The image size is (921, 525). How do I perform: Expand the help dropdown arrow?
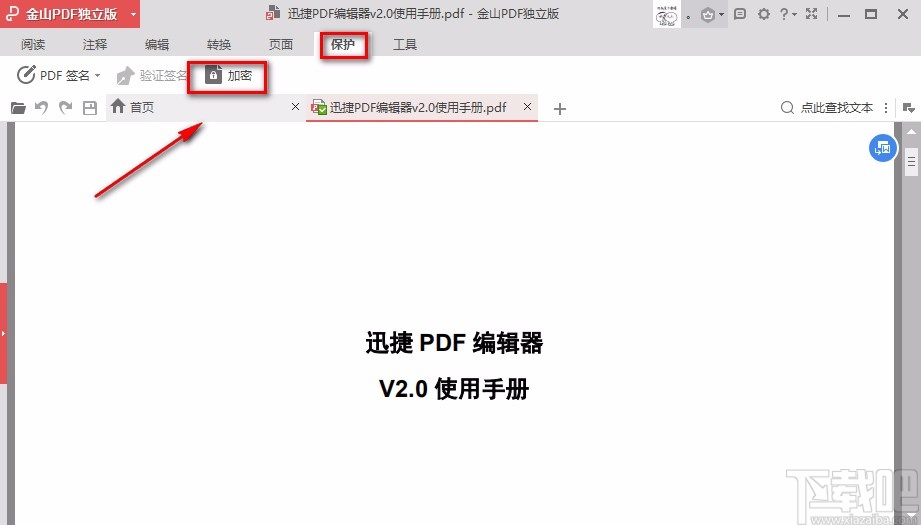[795, 14]
